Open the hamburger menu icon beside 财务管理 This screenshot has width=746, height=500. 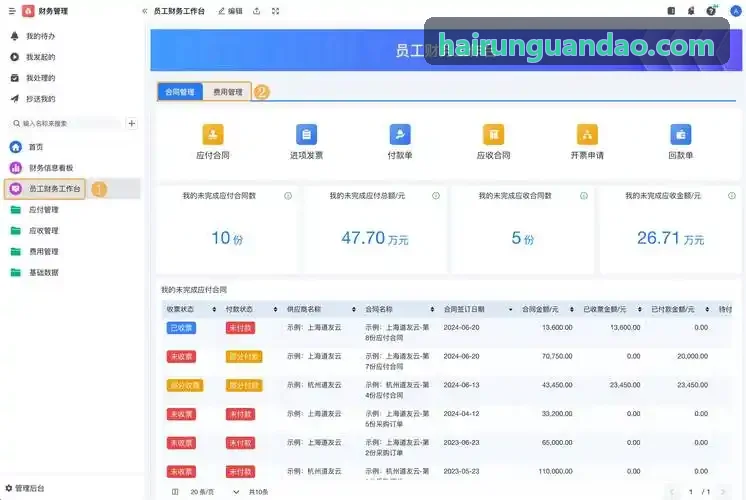12,11
